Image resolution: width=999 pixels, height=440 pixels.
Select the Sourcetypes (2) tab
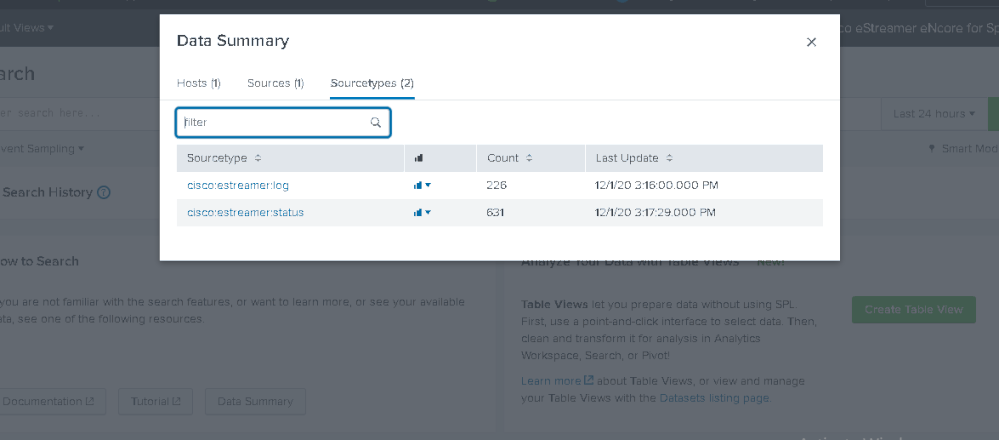pos(372,83)
